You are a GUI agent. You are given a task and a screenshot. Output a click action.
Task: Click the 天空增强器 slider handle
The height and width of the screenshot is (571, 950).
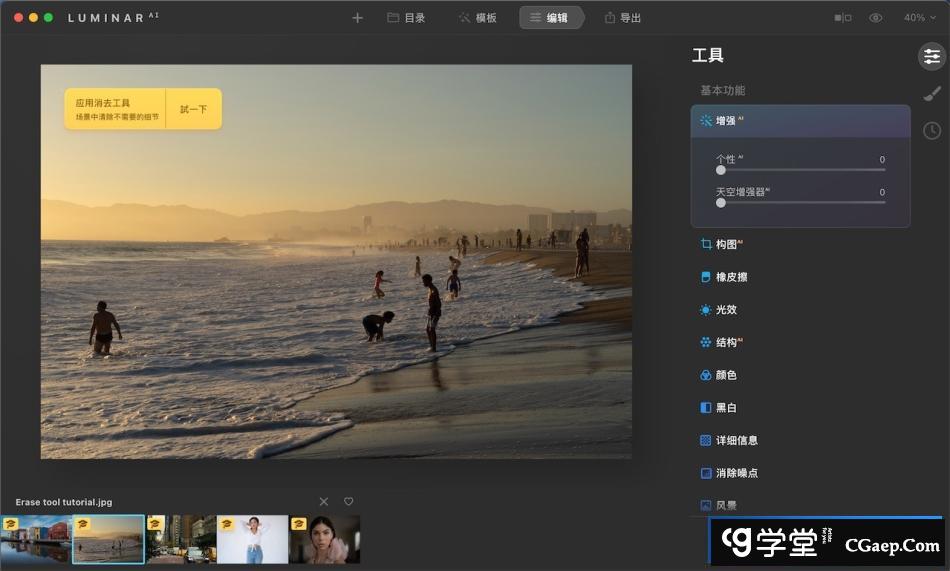click(721, 202)
